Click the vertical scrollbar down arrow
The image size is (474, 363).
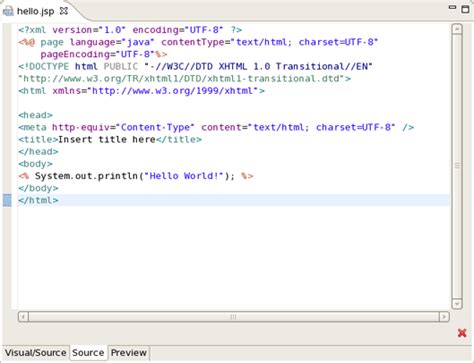click(457, 304)
